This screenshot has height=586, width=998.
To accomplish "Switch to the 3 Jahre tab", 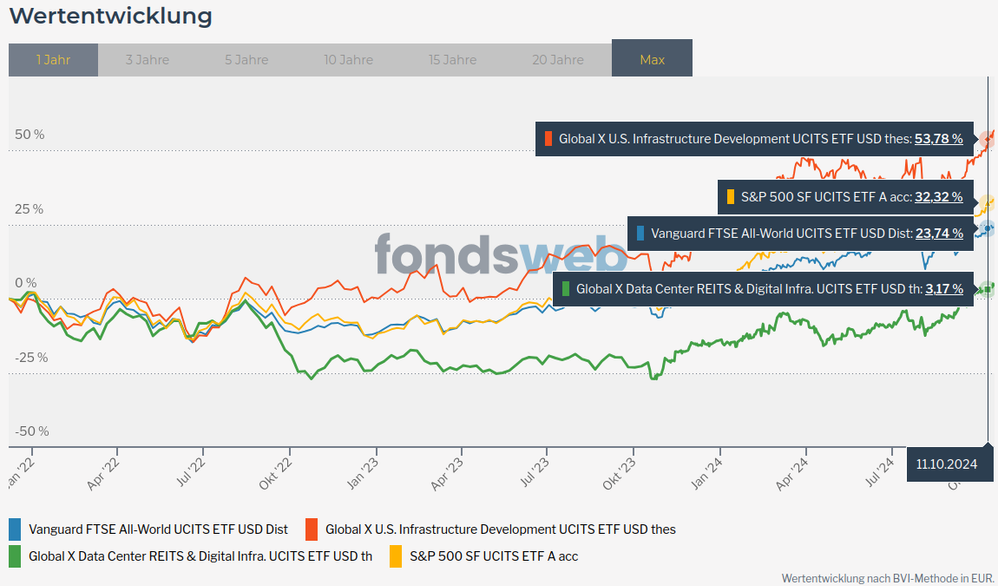I will (147, 60).
